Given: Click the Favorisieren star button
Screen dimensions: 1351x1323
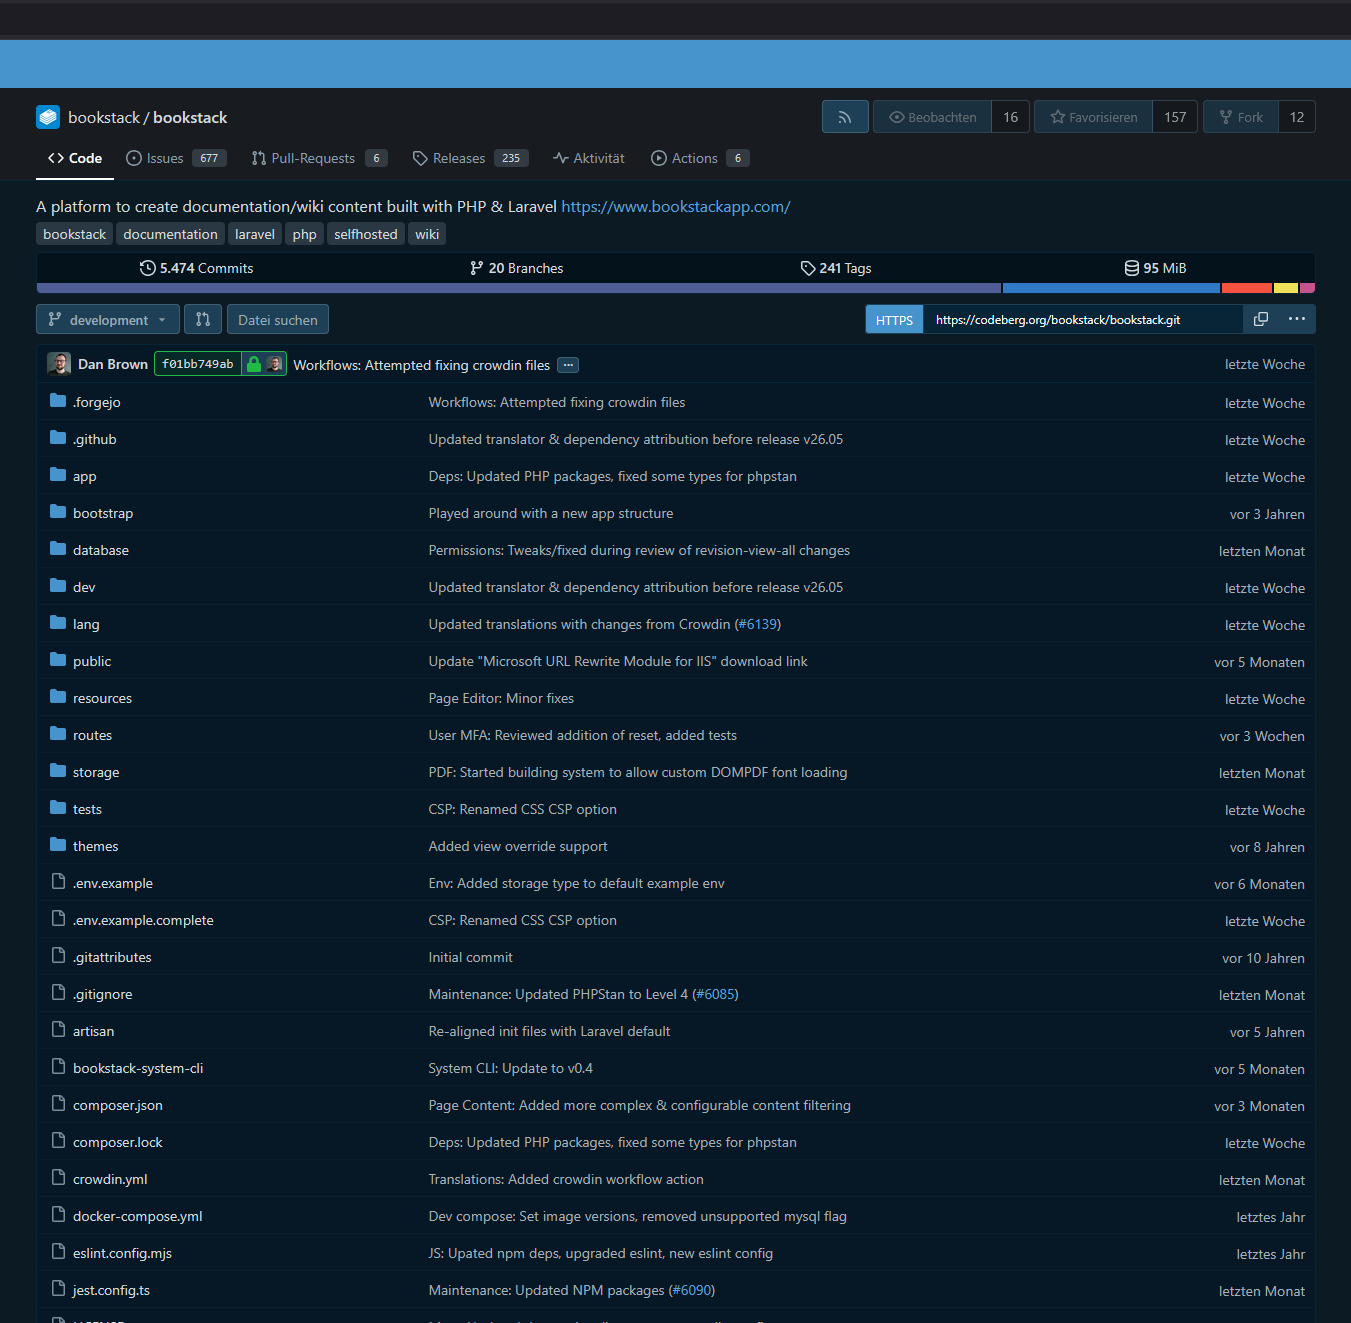Looking at the screenshot, I should coord(1093,117).
